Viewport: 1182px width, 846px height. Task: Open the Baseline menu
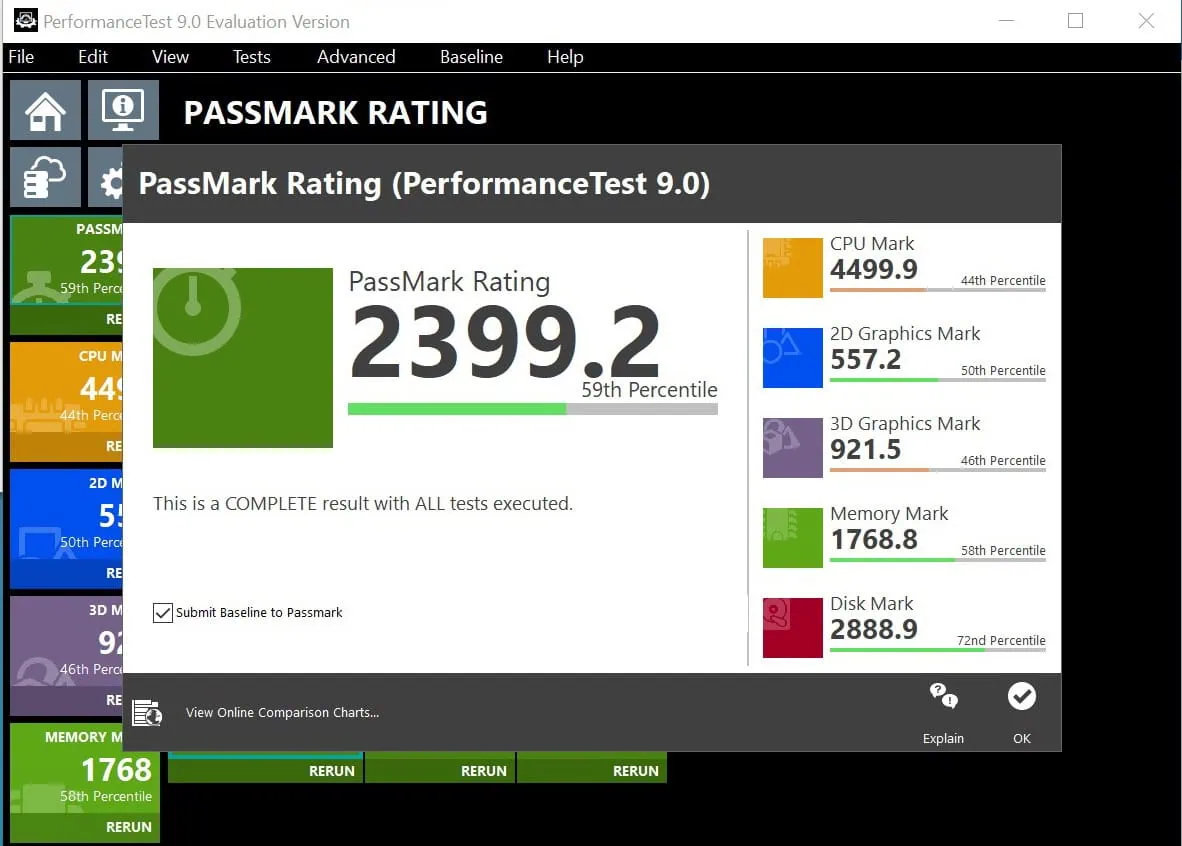click(x=471, y=57)
